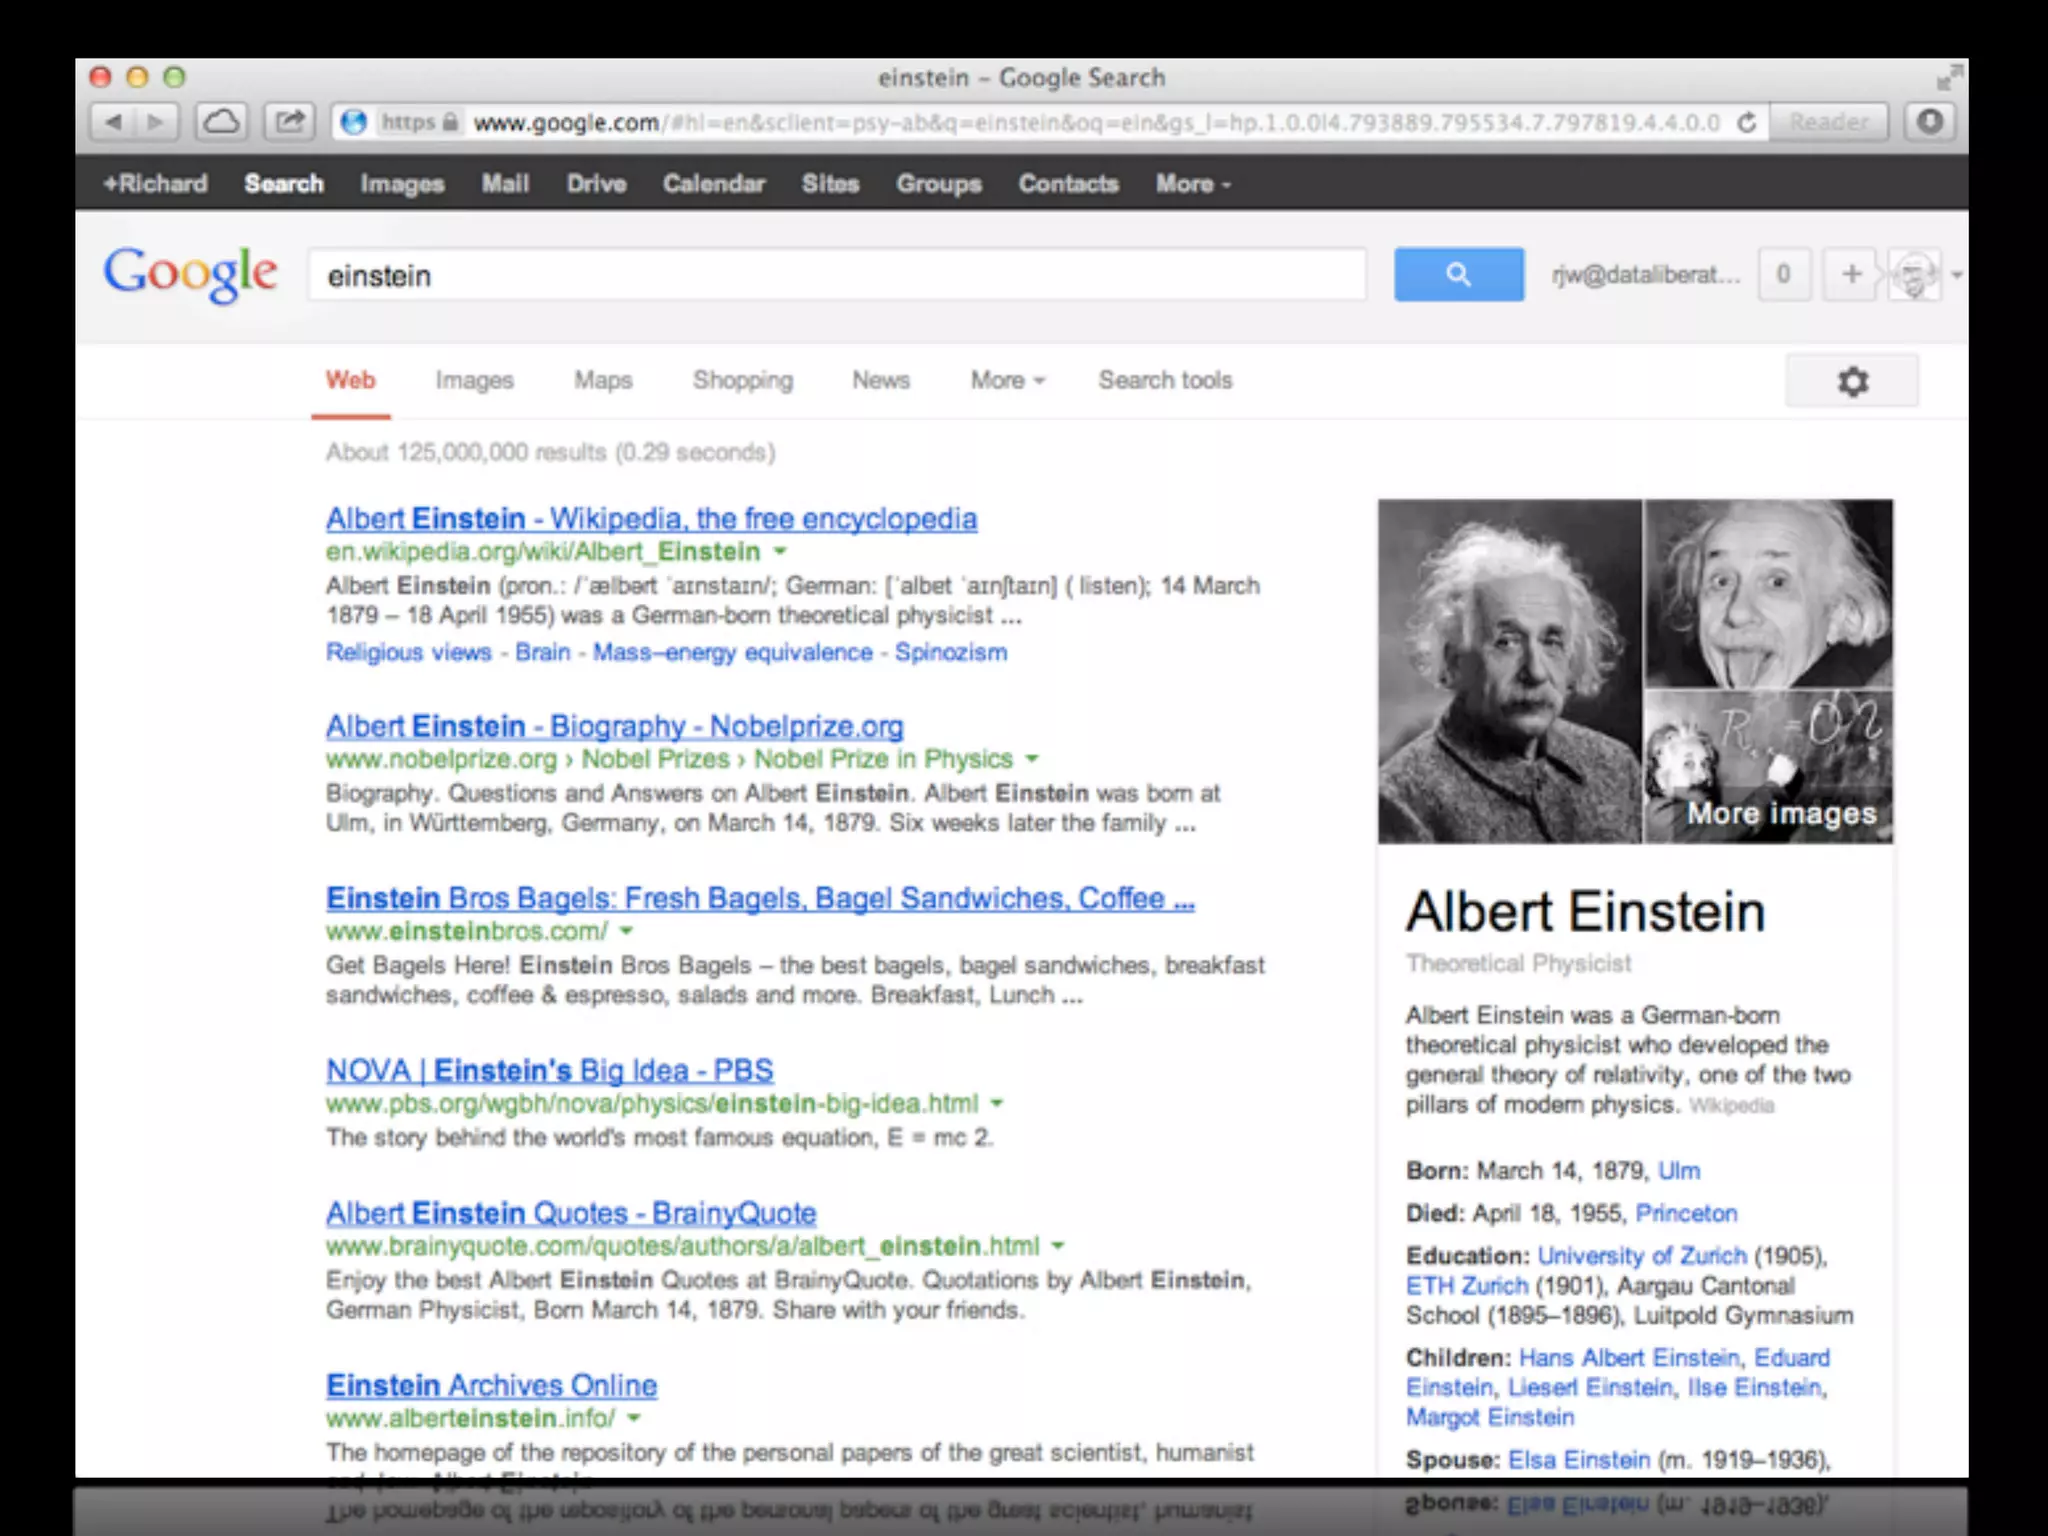Image resolution: width=2048 pixels, height=1536 pixels.
Task: Open the gear settings options
Action: (1851, 381)
